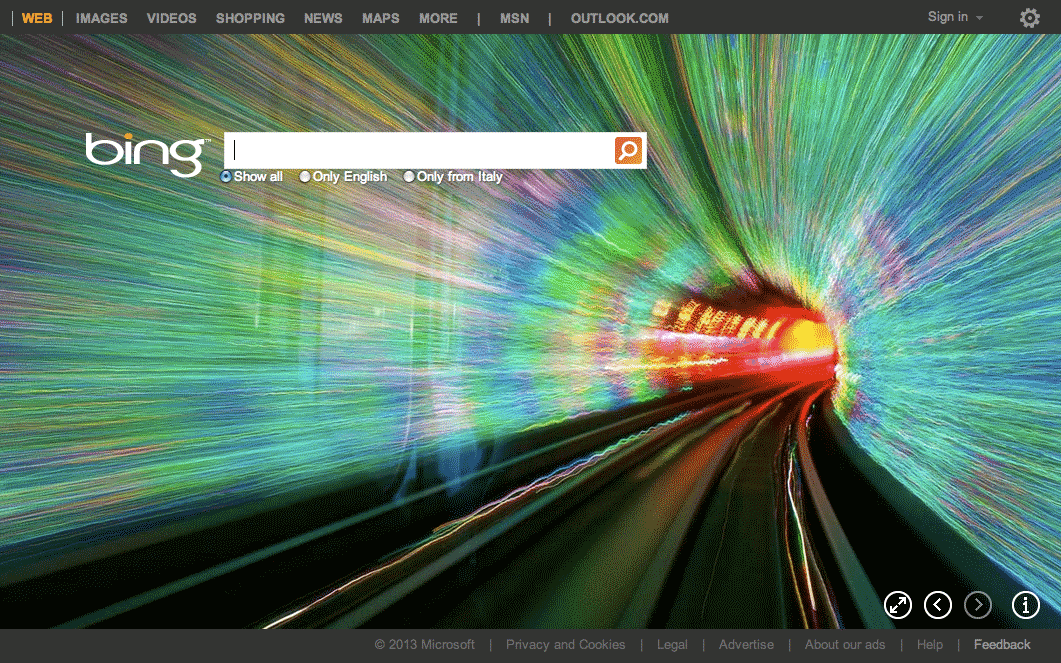Viewport: 1061px width, 663px height.
Task: Show next background image arrow
Action: pyautogui.click(x=978, y=605)
